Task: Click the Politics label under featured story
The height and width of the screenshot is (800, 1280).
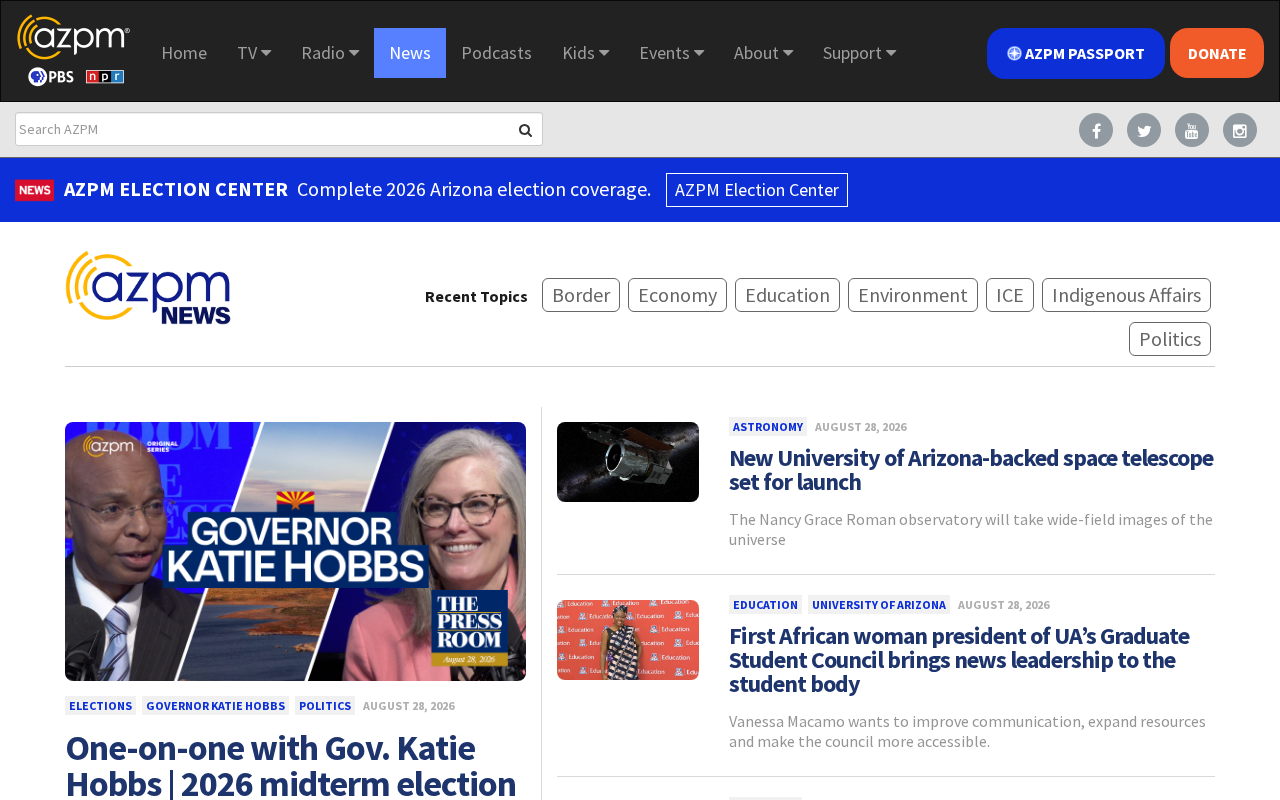Action: pos(325,706)
